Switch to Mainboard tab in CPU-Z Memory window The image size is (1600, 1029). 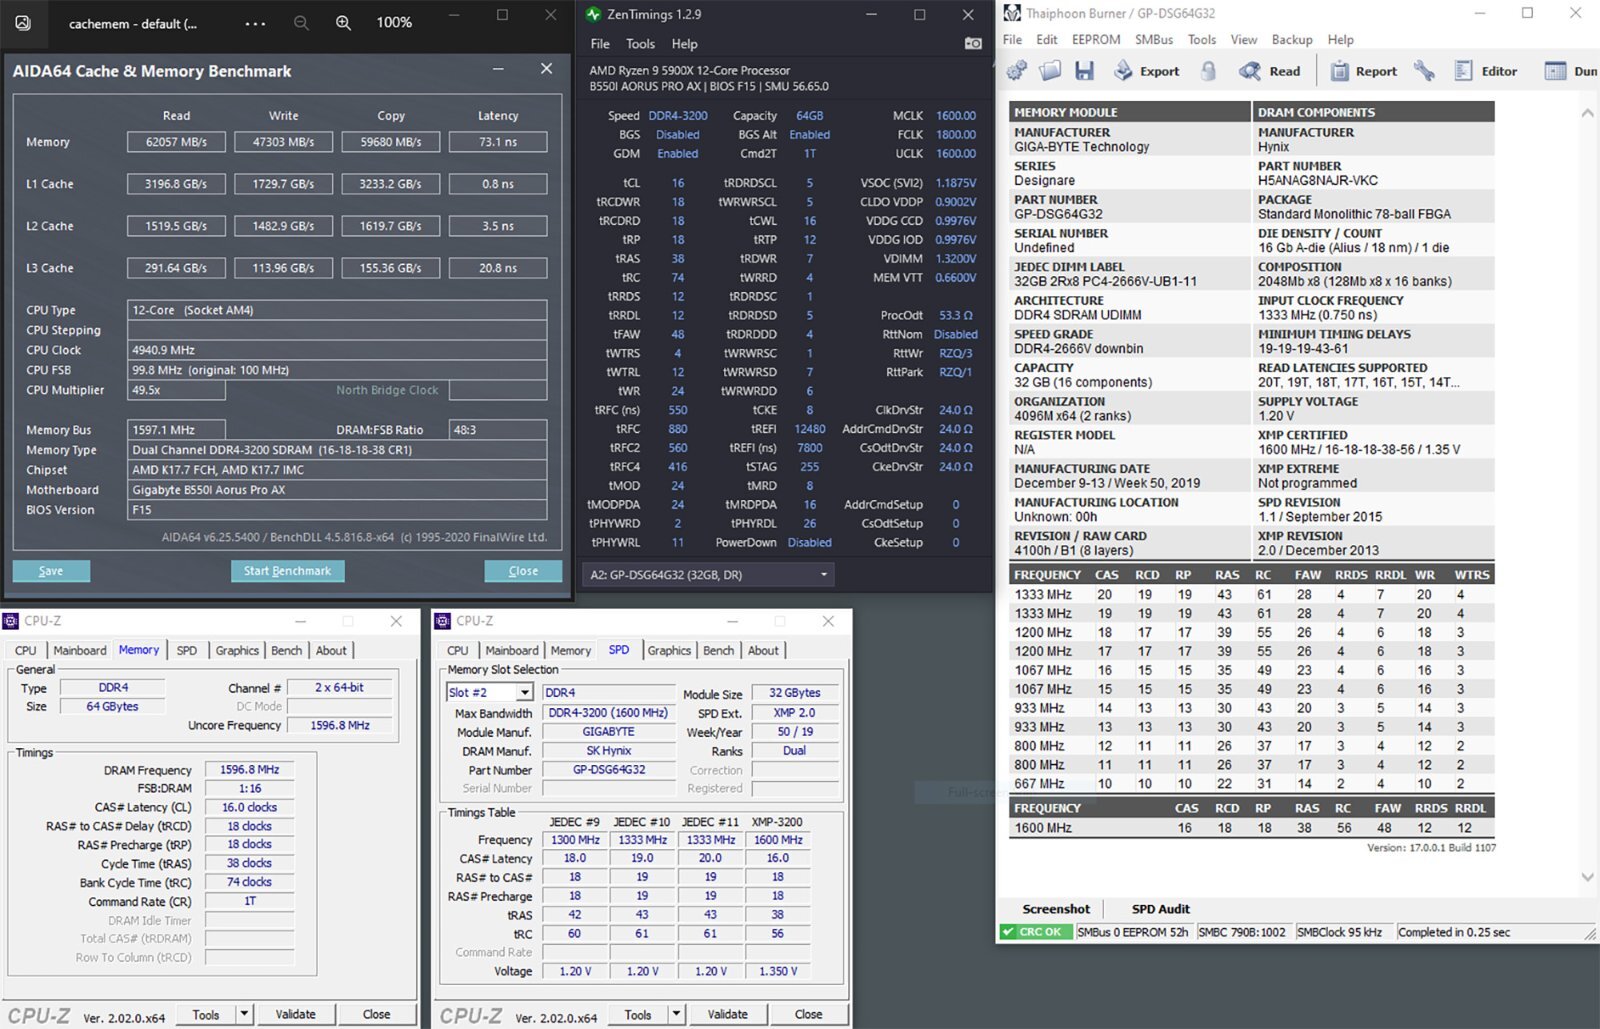(x=80, y=650)
